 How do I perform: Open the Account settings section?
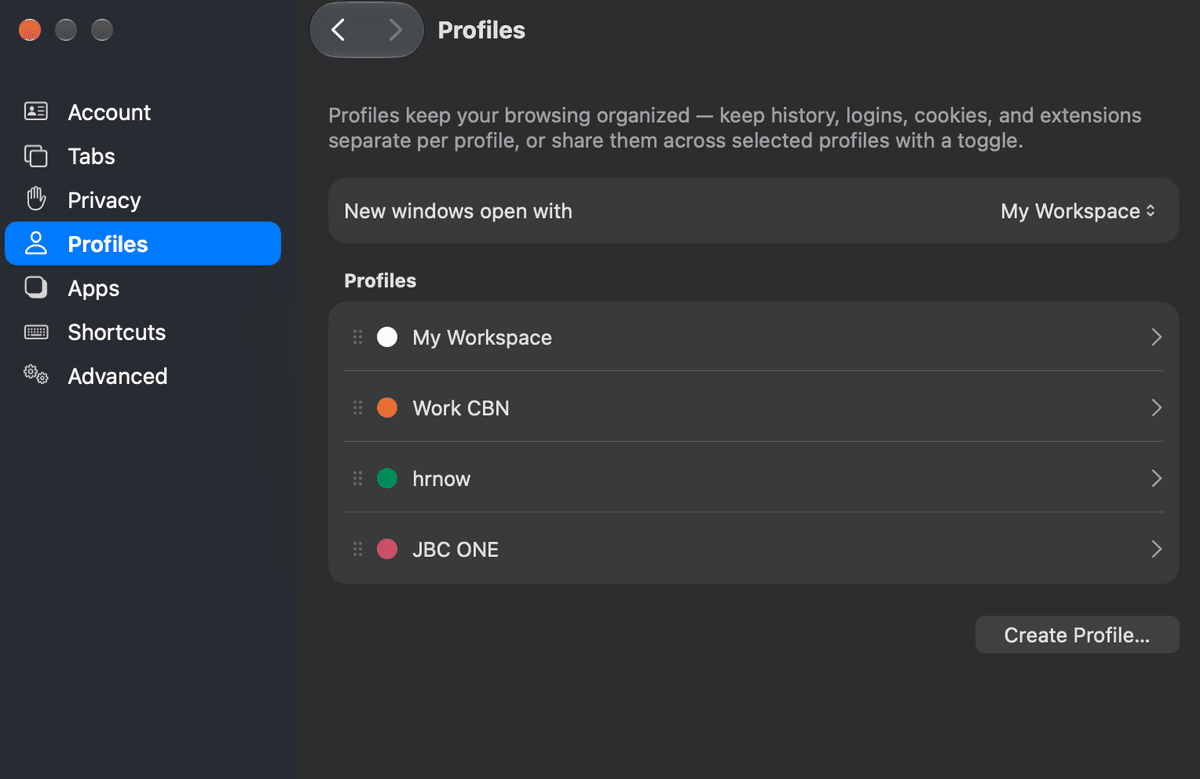pyautogui.click(x=143, y=112)
